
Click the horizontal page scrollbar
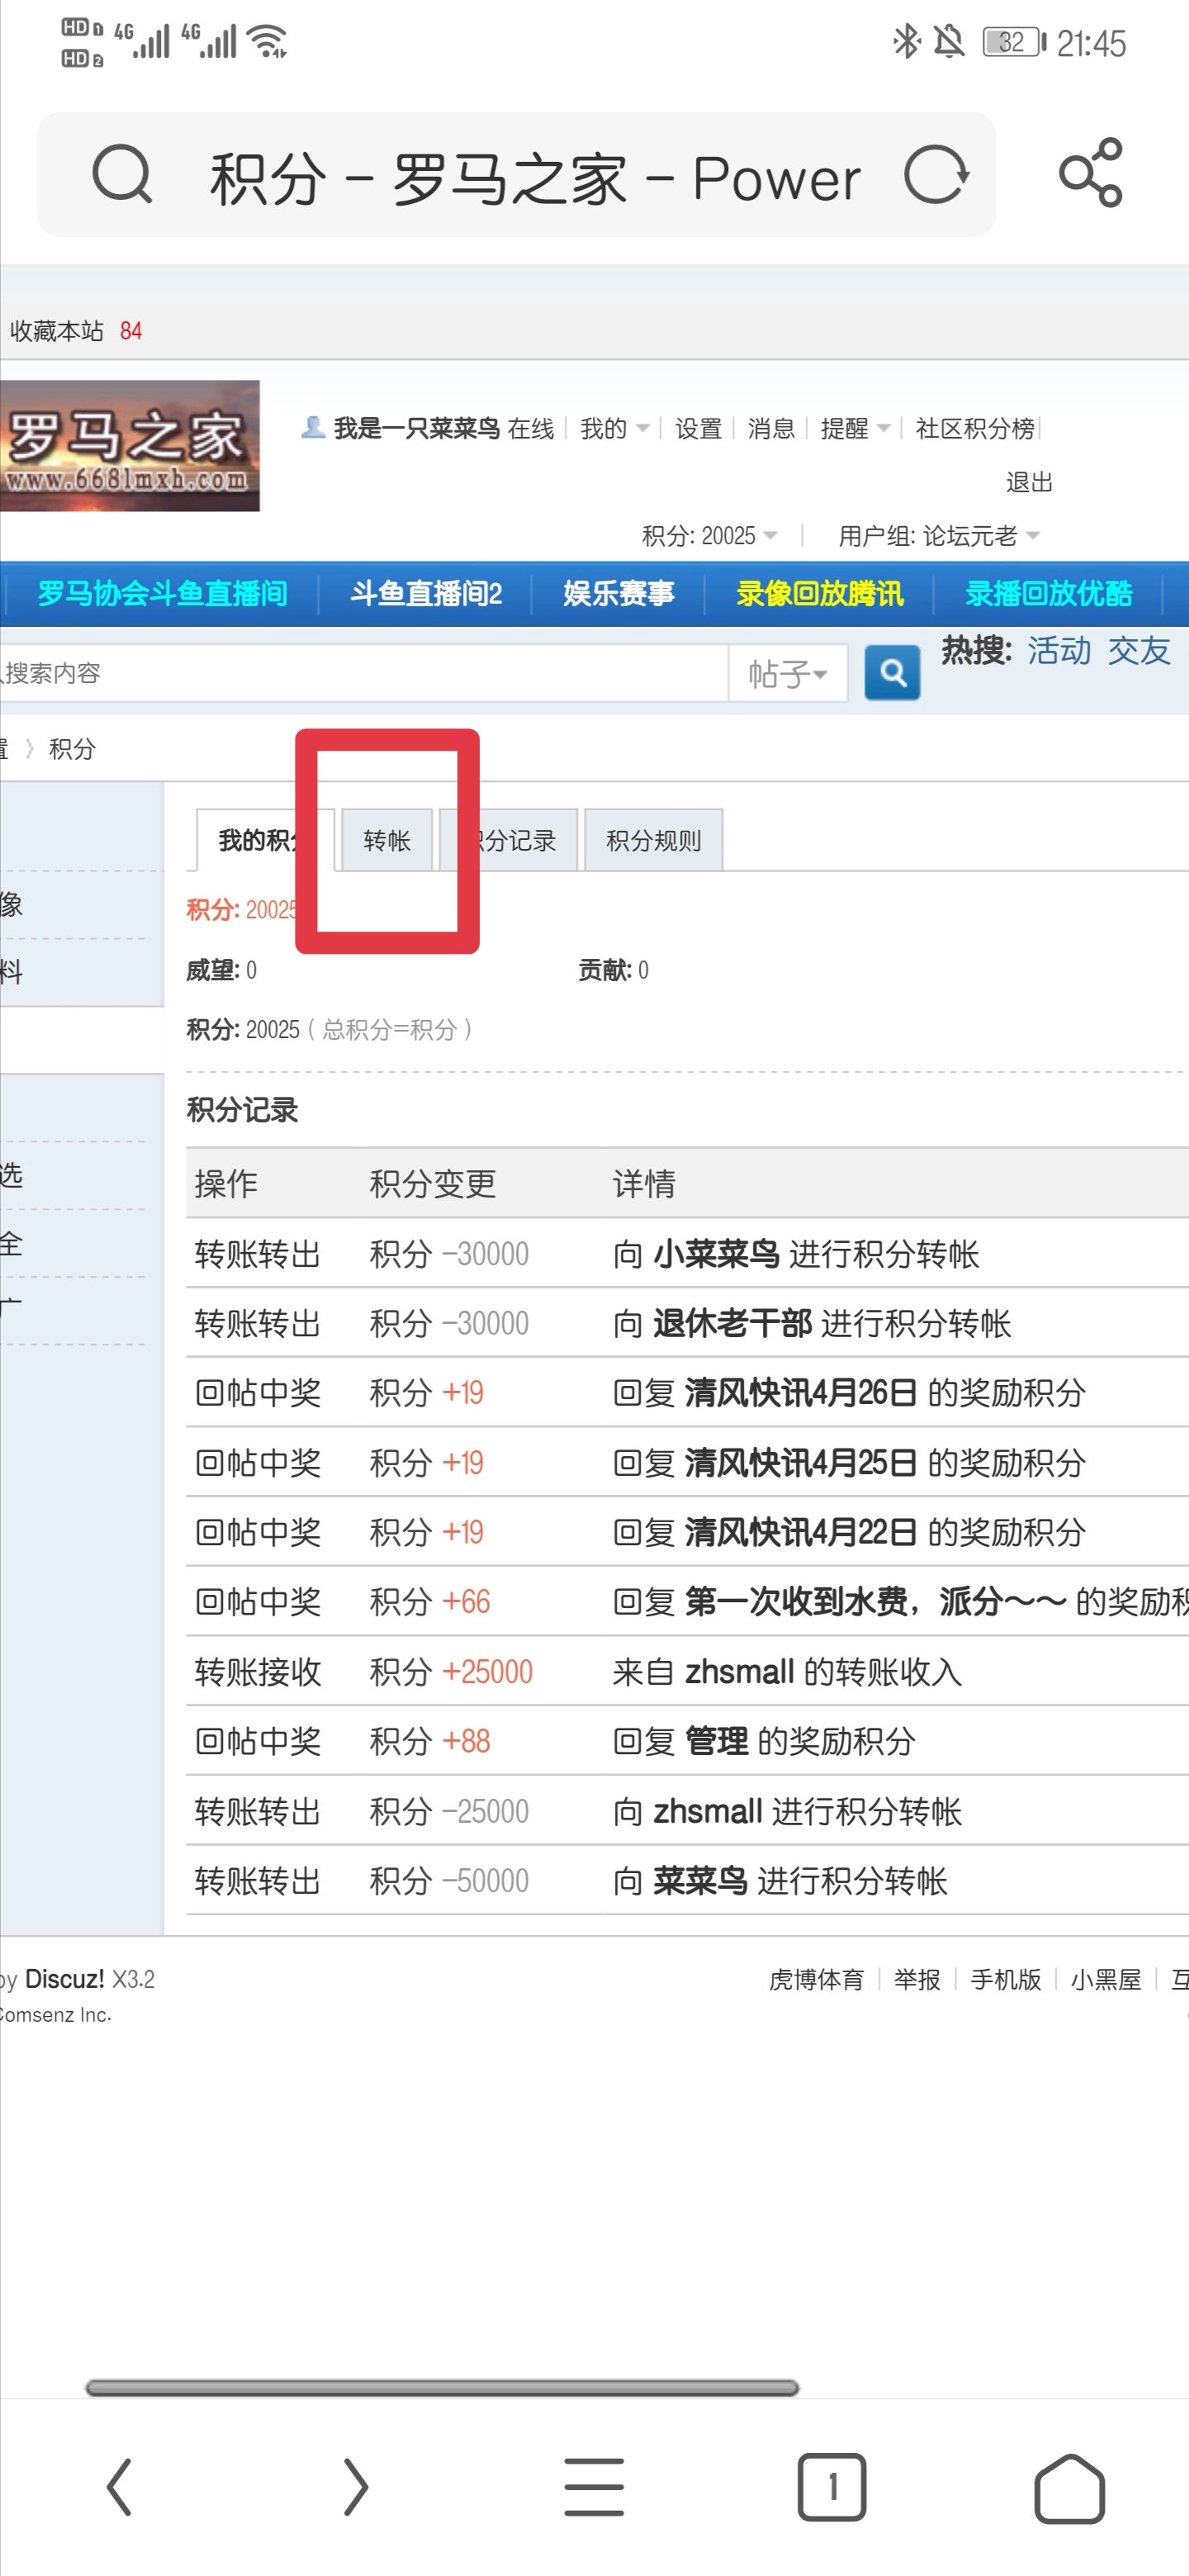pyautogui.click(x=442, y=2387)
